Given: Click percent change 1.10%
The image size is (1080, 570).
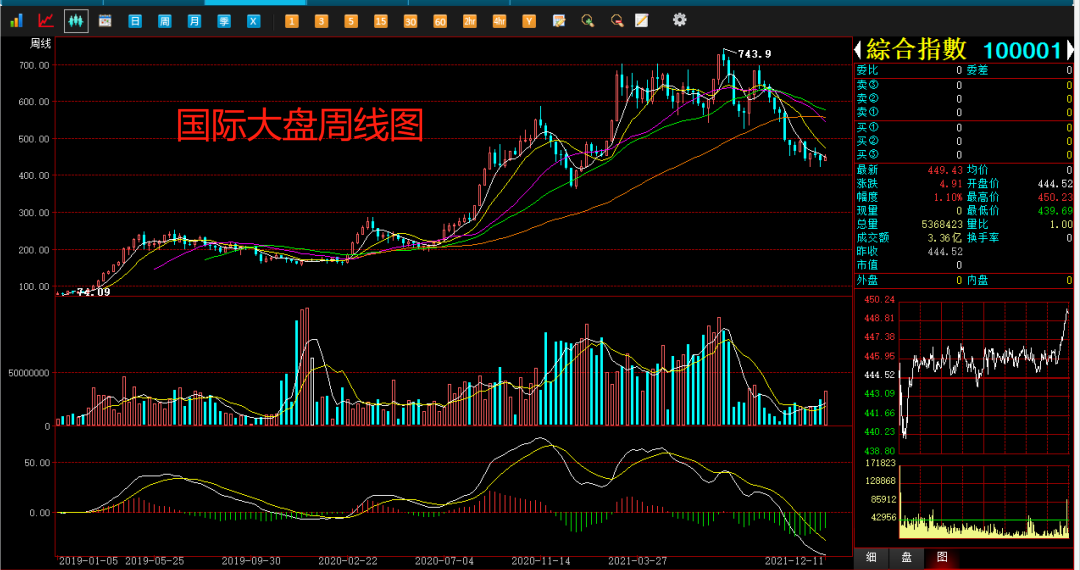Looking at the screenshot, I should (x=948, y=198).
